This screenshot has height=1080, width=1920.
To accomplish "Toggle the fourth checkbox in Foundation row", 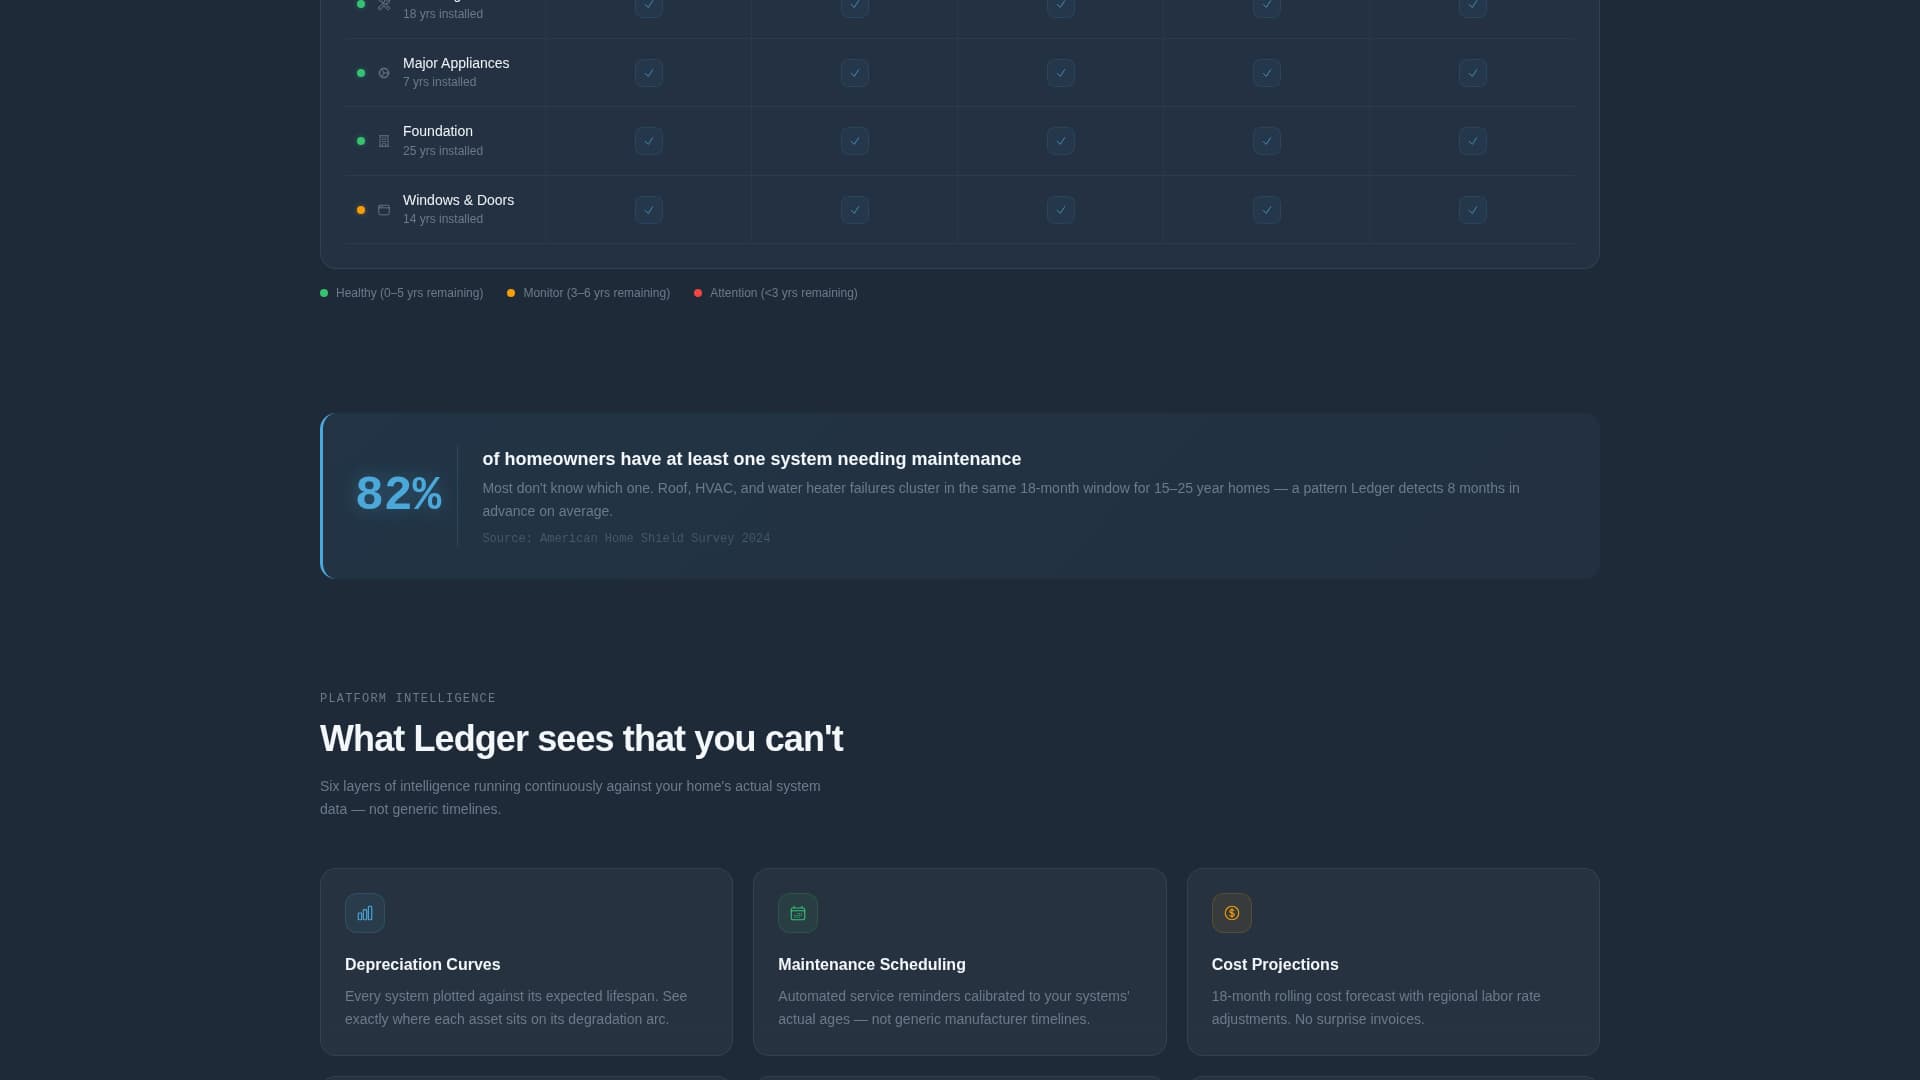I will (1267, 141).
